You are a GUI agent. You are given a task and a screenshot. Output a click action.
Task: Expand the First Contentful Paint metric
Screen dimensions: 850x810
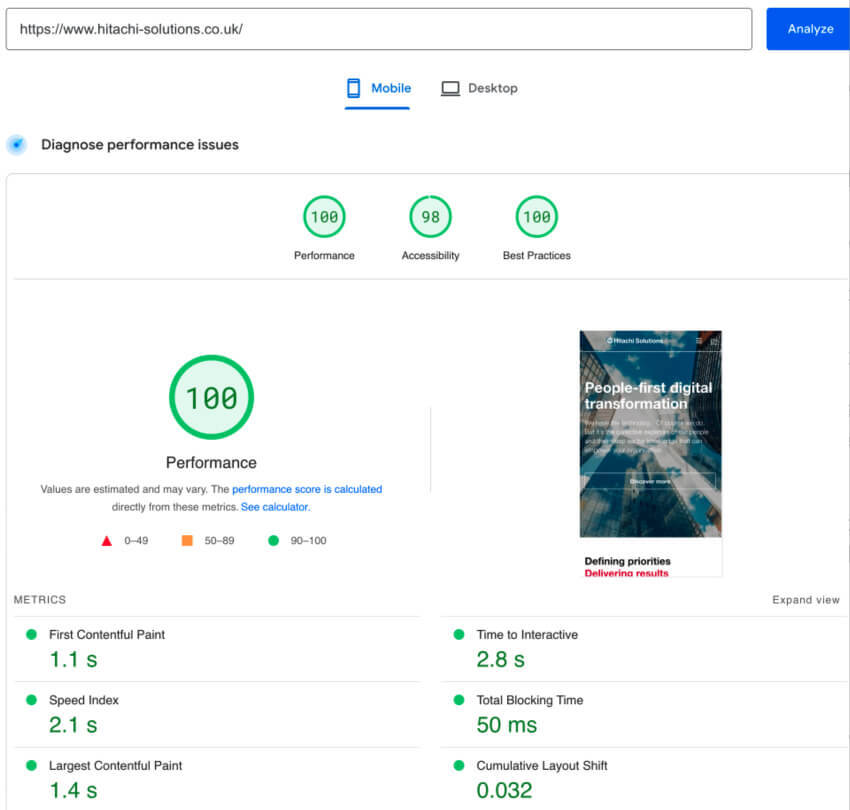coord(107,635)
